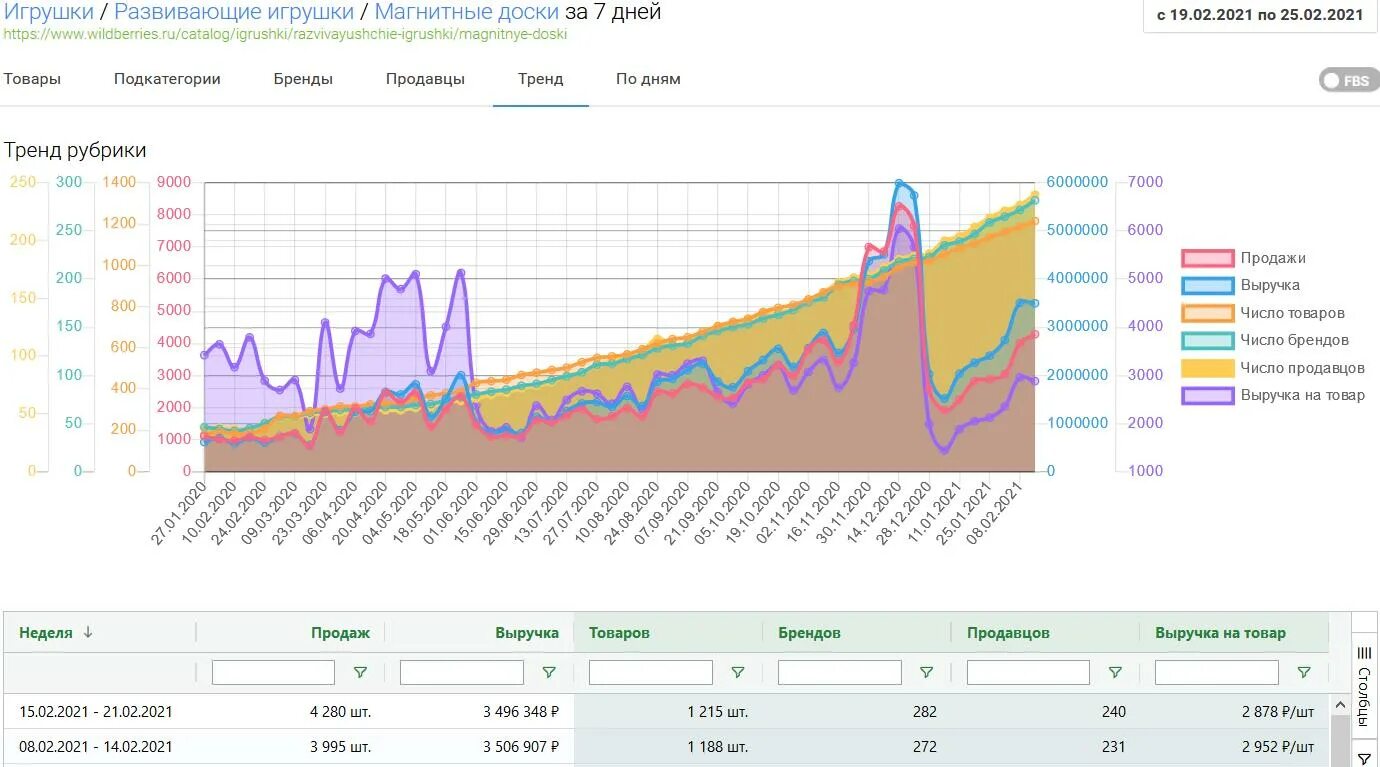Open filter icon for Выручка на товар column
The width and height of the screenshot is (1380, 767).
coord(1304,673)
